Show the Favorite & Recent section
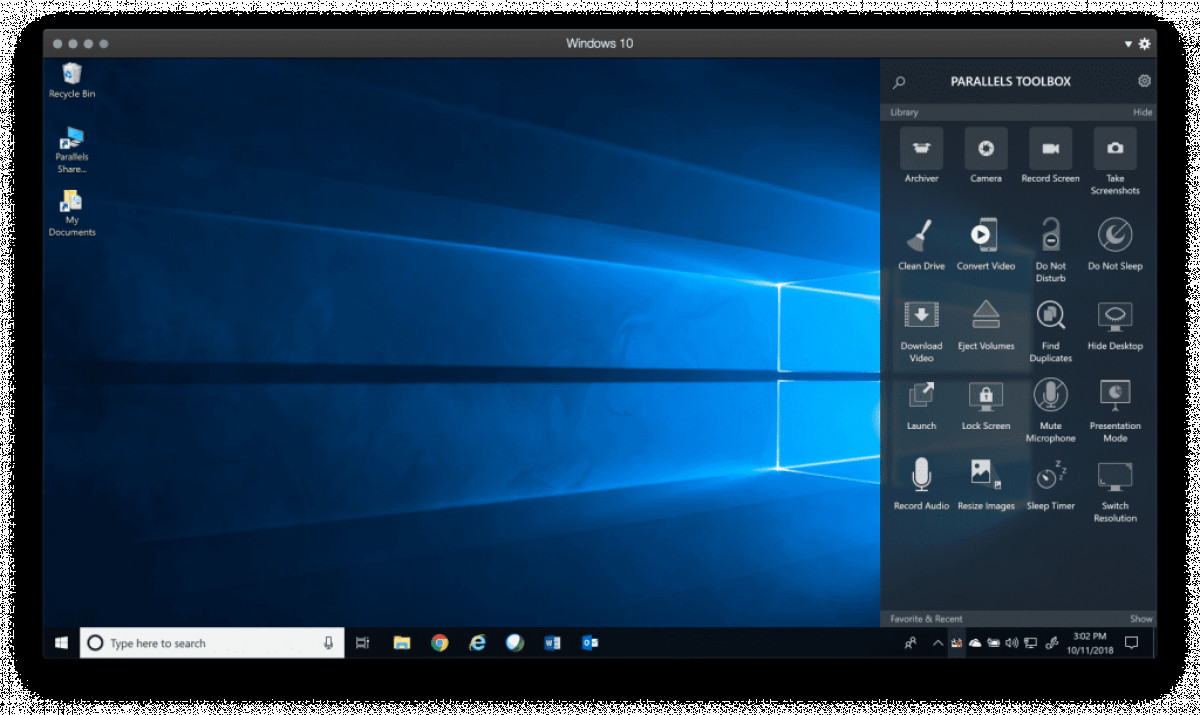The image size is (1200, 715). pyautogui.click(x=1141, y=619)
